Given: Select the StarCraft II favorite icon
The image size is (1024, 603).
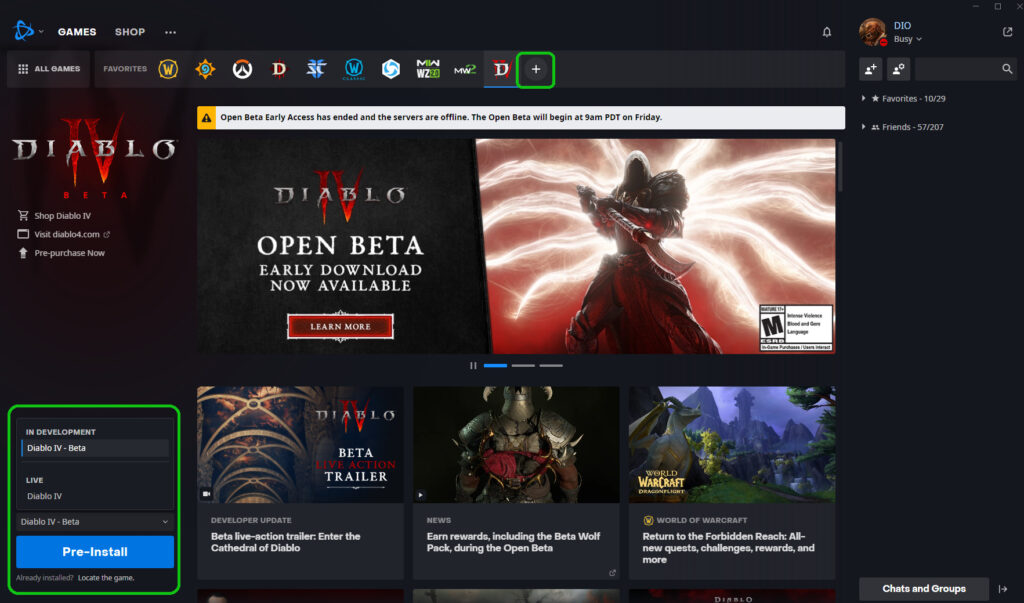Looking at the screenshot, I should [x=315, y=69].
